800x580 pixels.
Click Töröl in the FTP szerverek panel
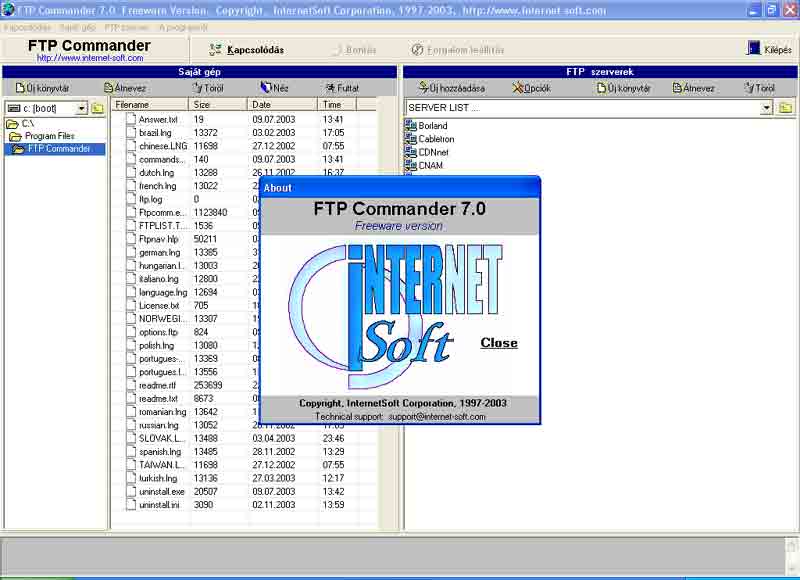coord(760,88)
